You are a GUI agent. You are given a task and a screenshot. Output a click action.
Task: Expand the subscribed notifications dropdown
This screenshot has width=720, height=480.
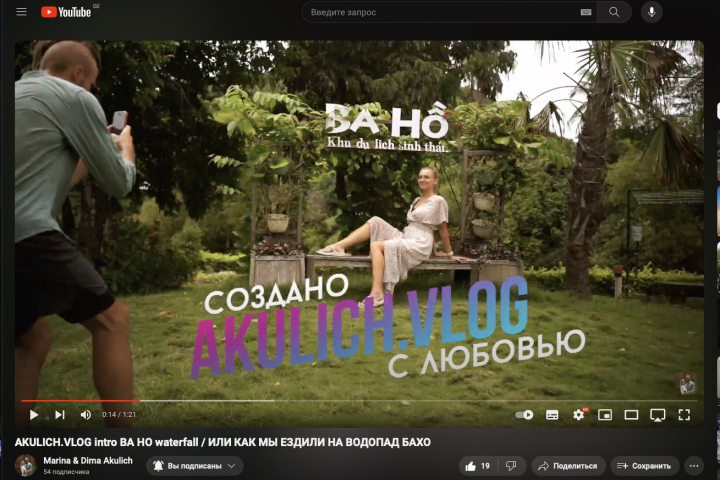coord(195,466)
